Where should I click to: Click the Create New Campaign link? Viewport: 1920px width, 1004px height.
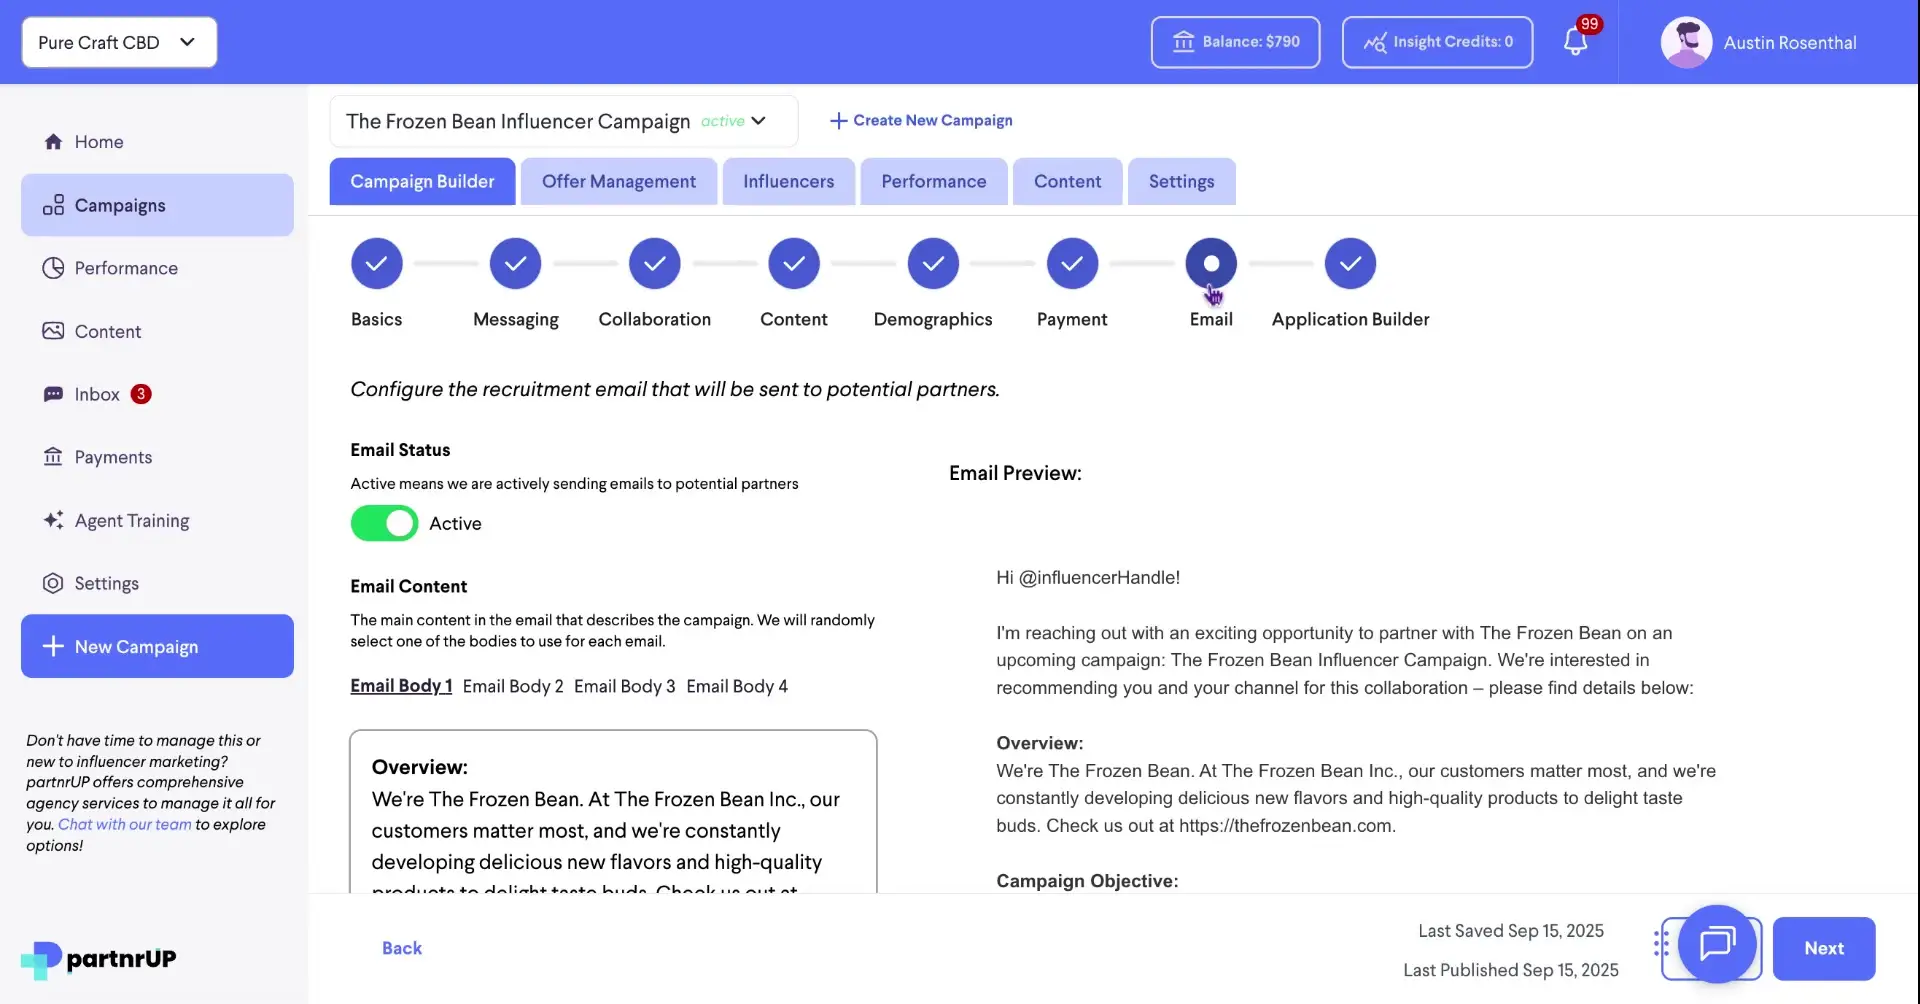coord(920,120)
